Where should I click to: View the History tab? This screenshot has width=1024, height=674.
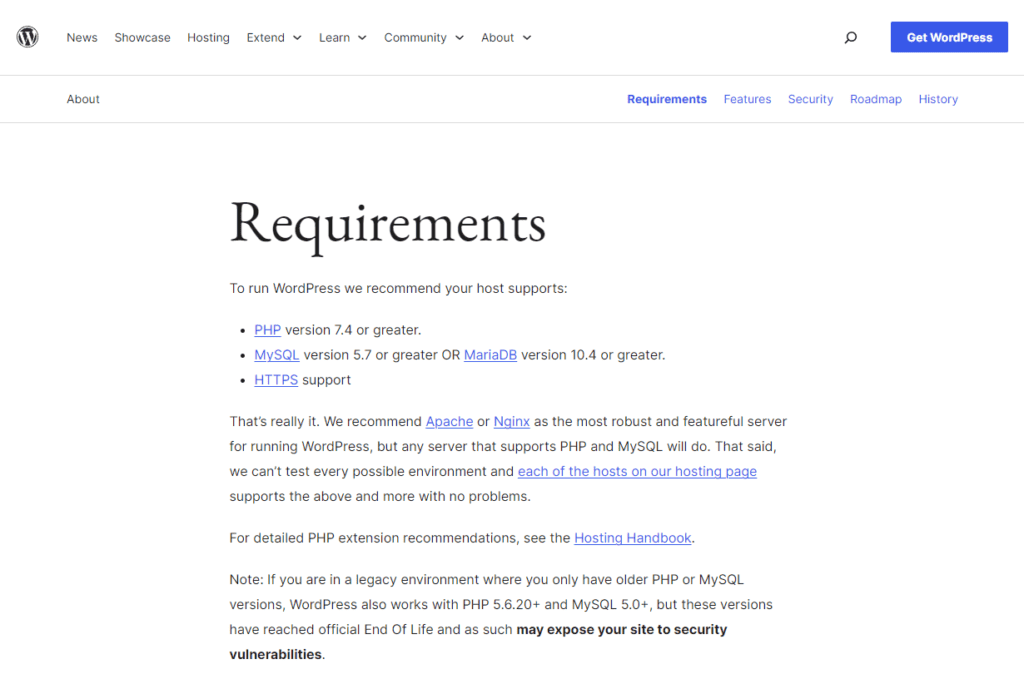(938, 99)
